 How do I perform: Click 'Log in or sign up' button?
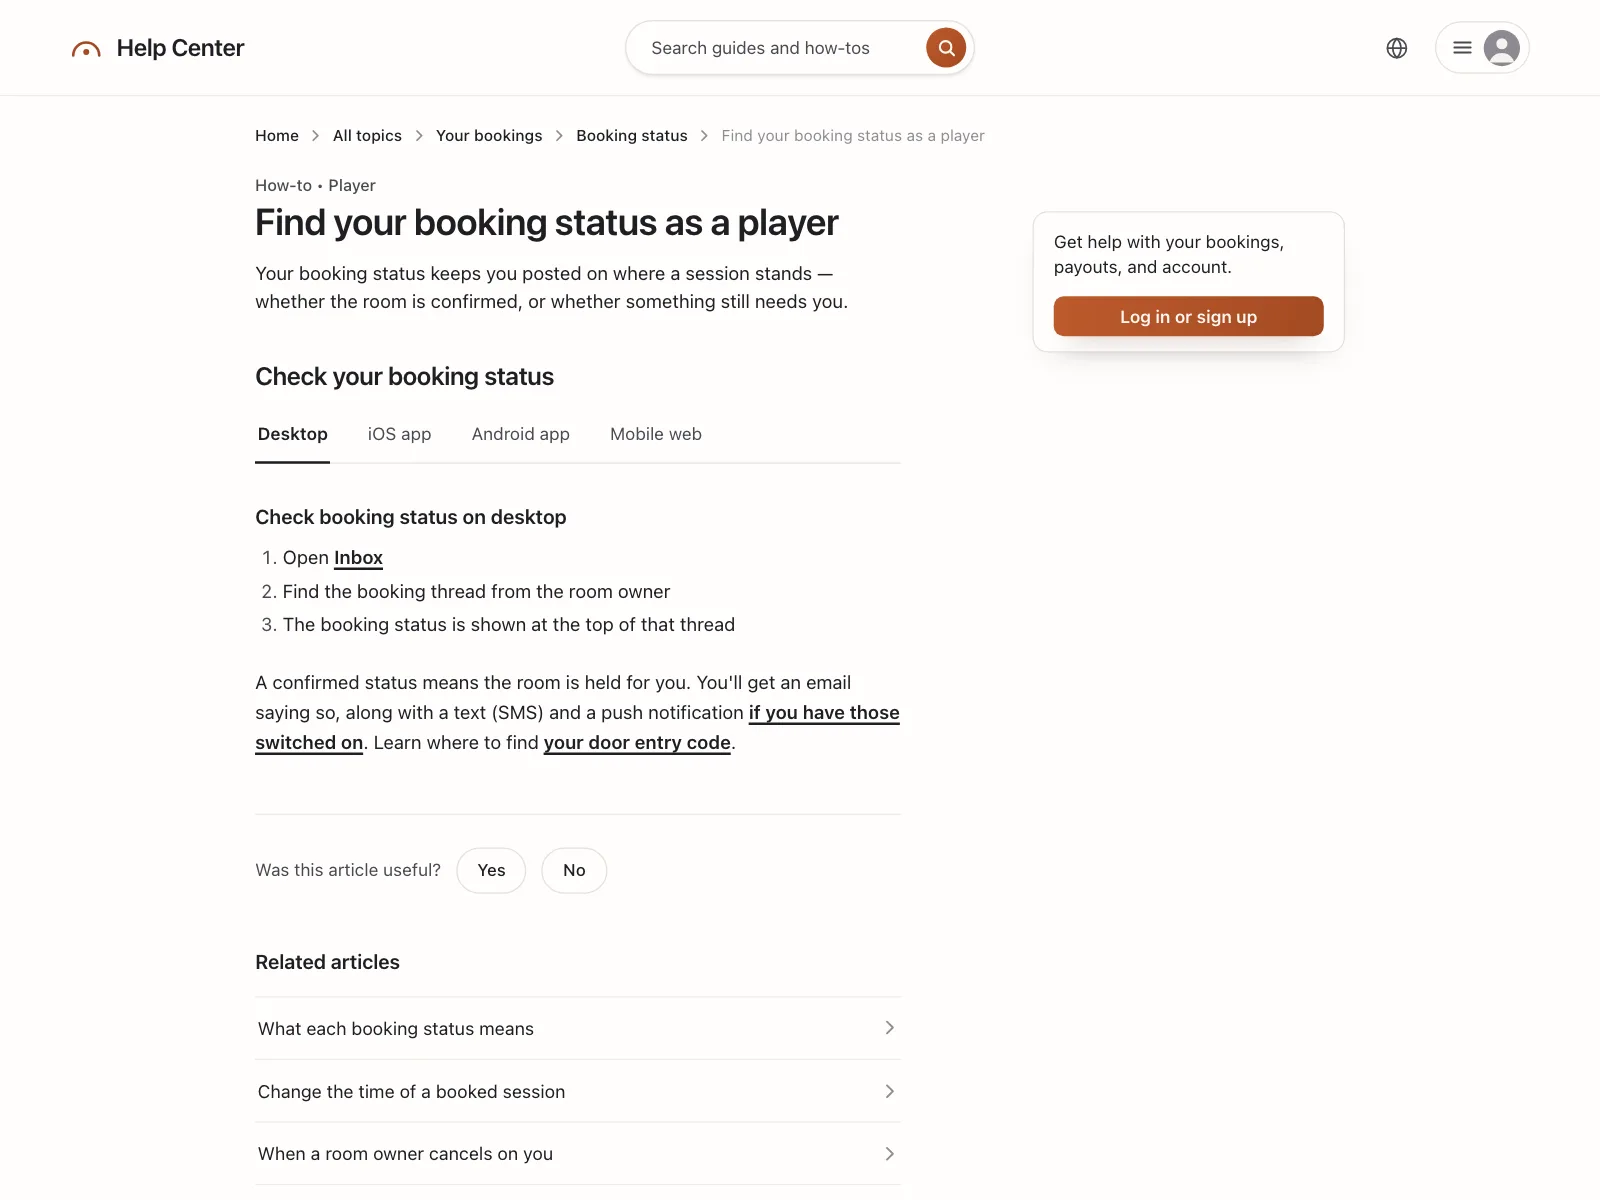[1188, 316]
